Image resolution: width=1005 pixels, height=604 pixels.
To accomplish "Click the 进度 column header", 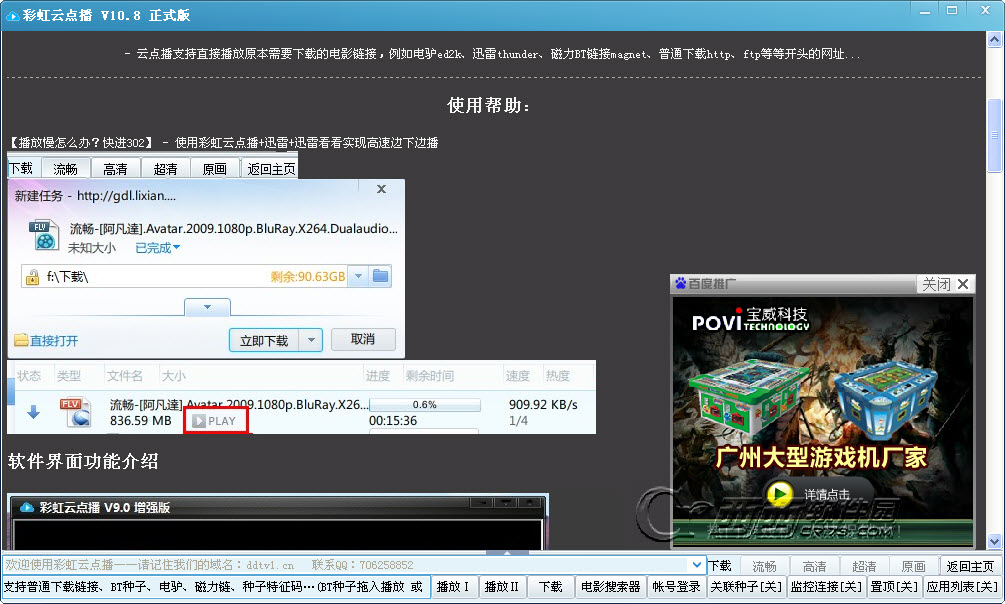I will click(x=378, y=376).
